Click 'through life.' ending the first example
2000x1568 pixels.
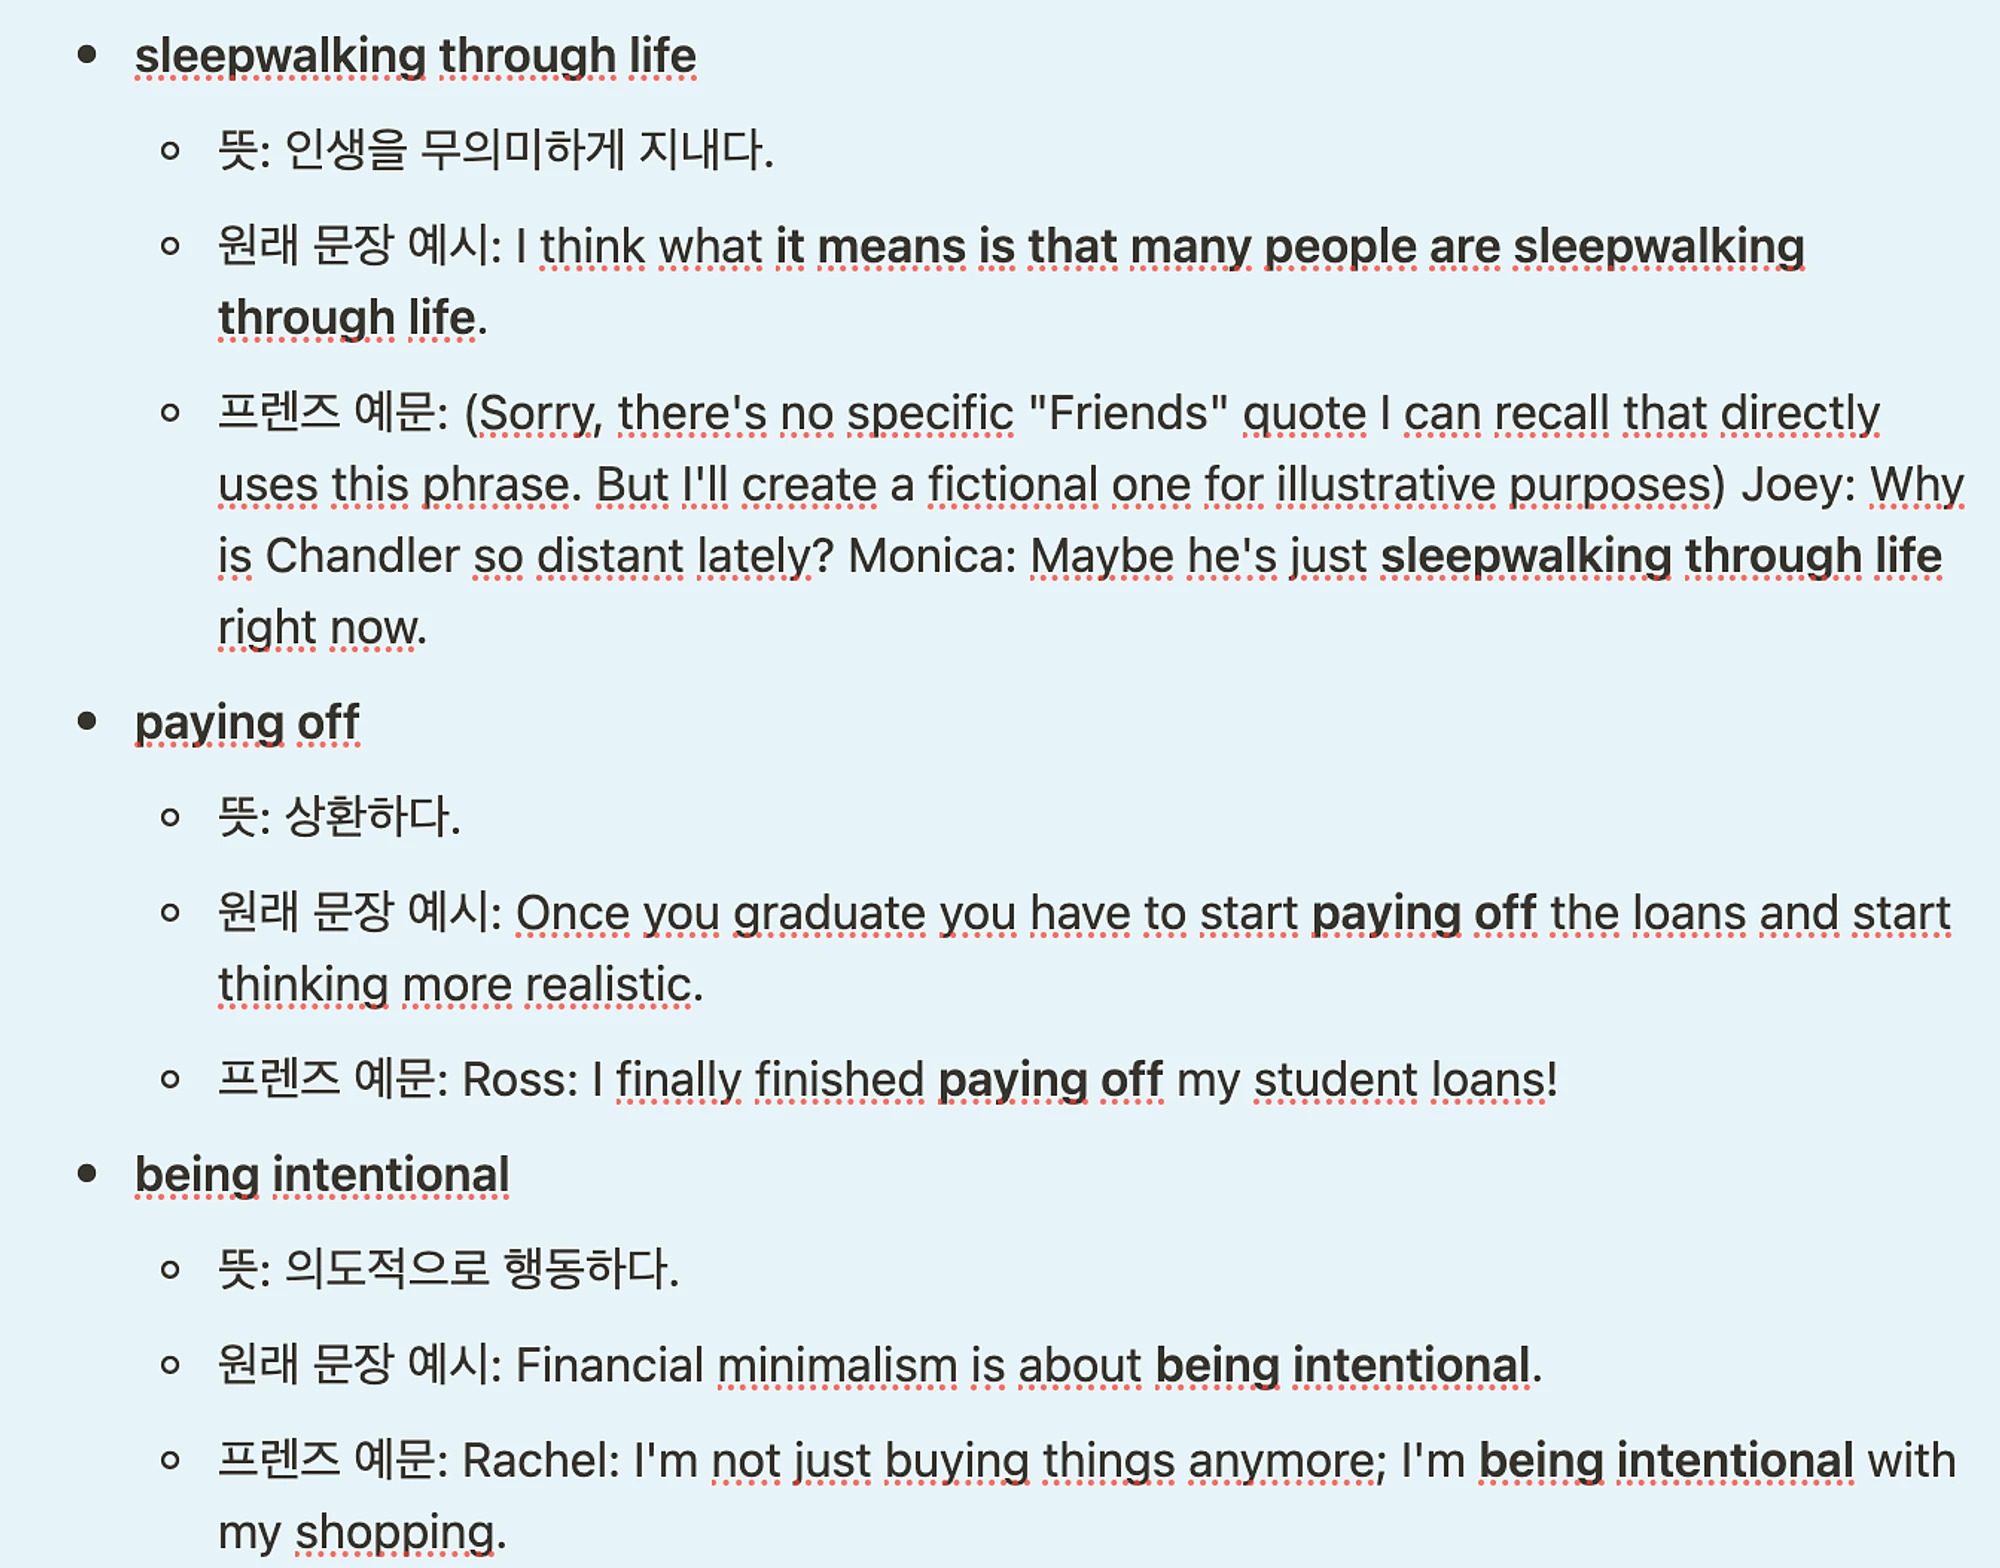coord(353,319)
